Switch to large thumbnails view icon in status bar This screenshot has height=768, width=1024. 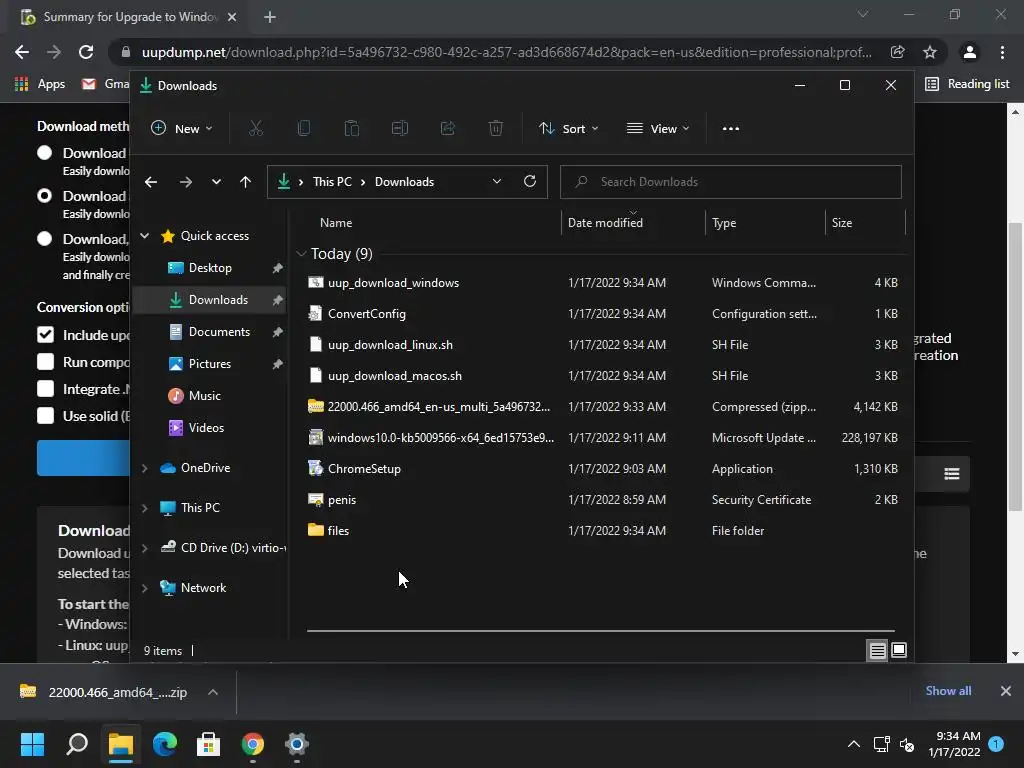[x=899, y=650]
